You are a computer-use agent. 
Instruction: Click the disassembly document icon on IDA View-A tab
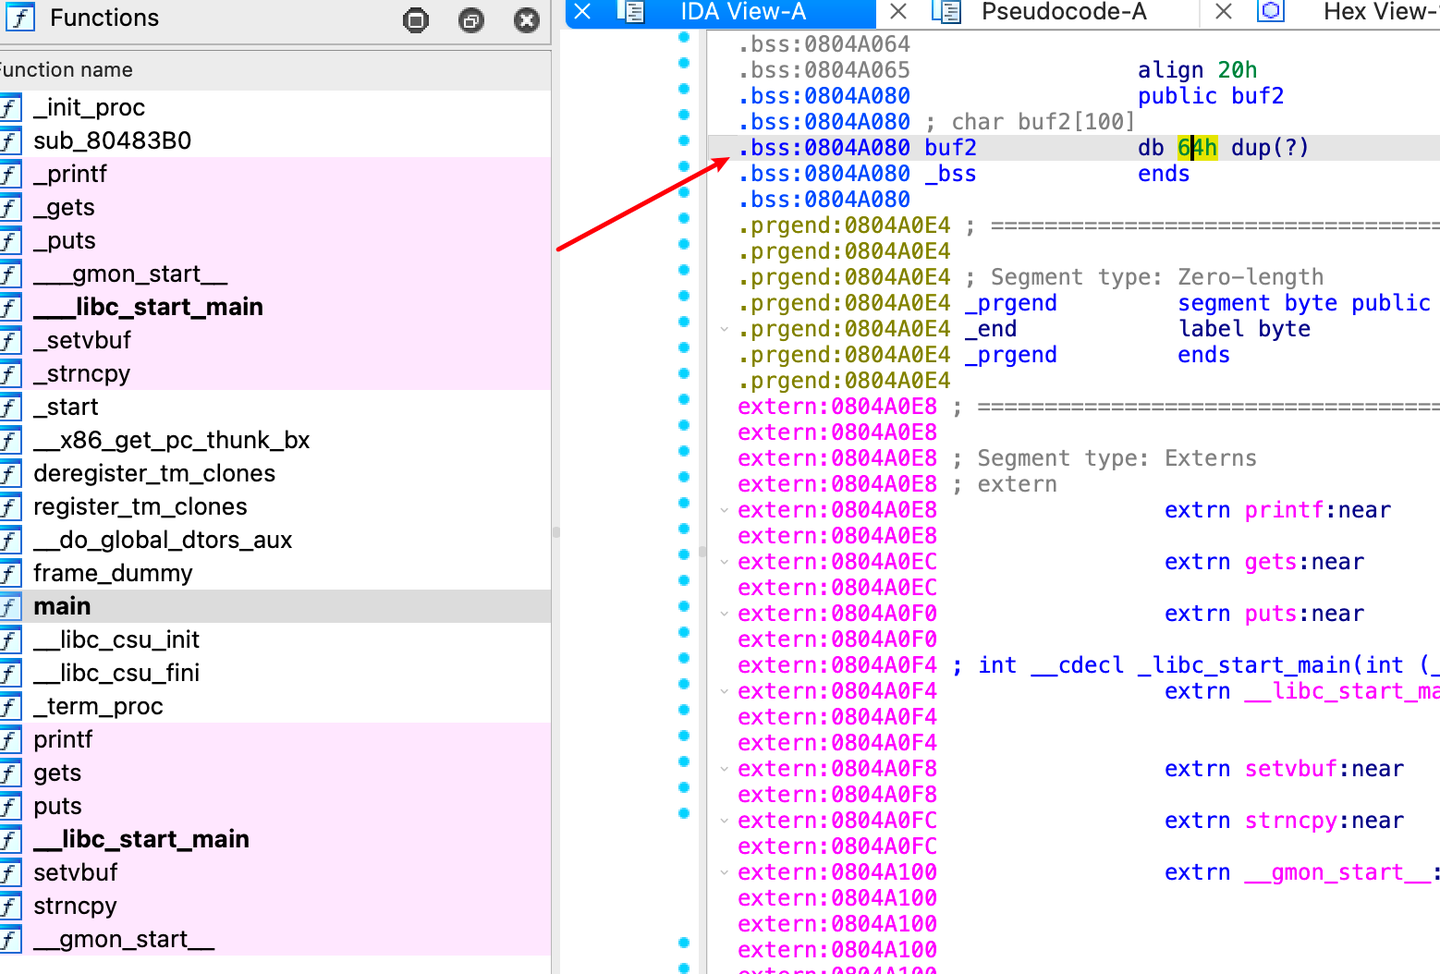point(632,13)
